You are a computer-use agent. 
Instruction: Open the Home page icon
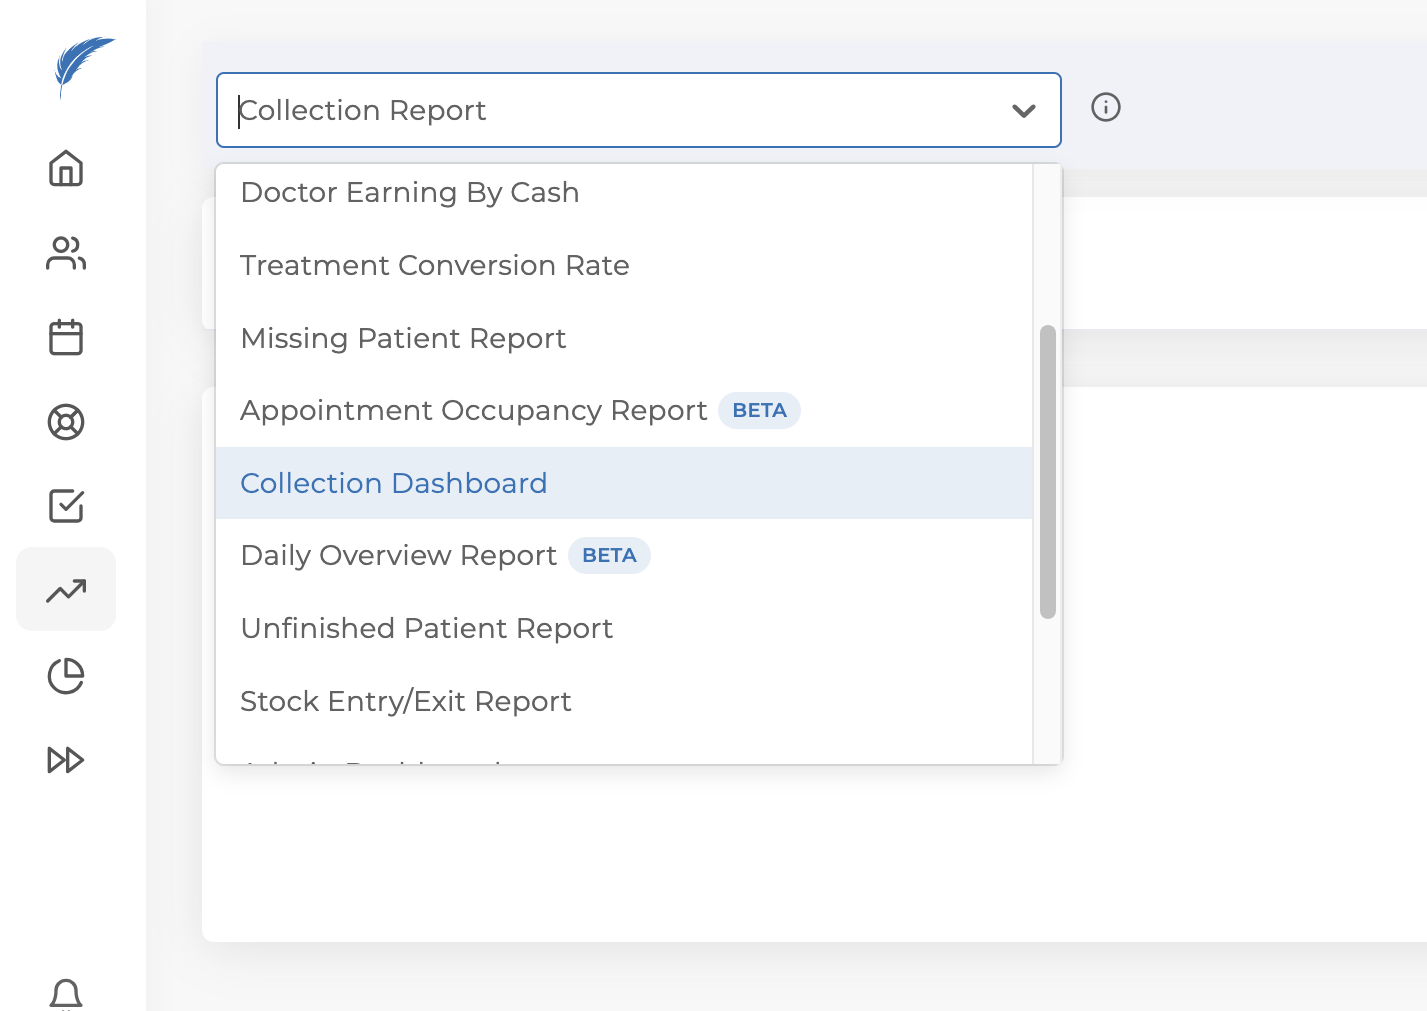(x=66, y=168)
